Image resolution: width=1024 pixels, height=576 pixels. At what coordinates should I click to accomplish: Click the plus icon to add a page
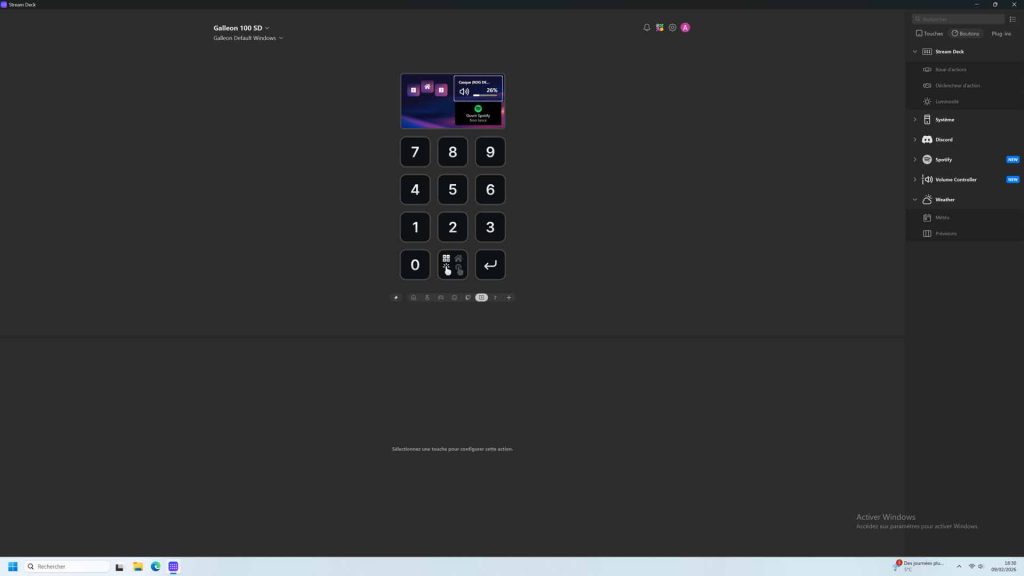pyautogui.click(x=509, y=297)
